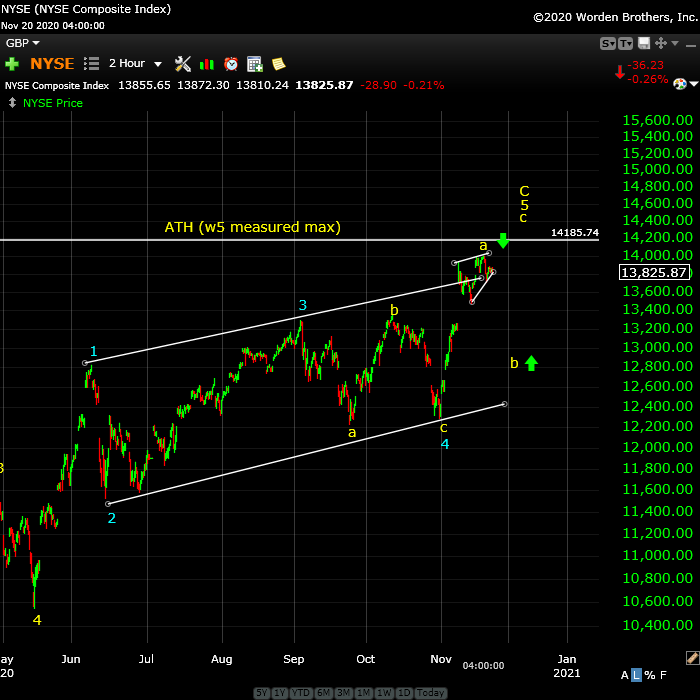Click the green down arrow near ATH line
Viewport: 700px width, 700px height.
coord(503,241)
